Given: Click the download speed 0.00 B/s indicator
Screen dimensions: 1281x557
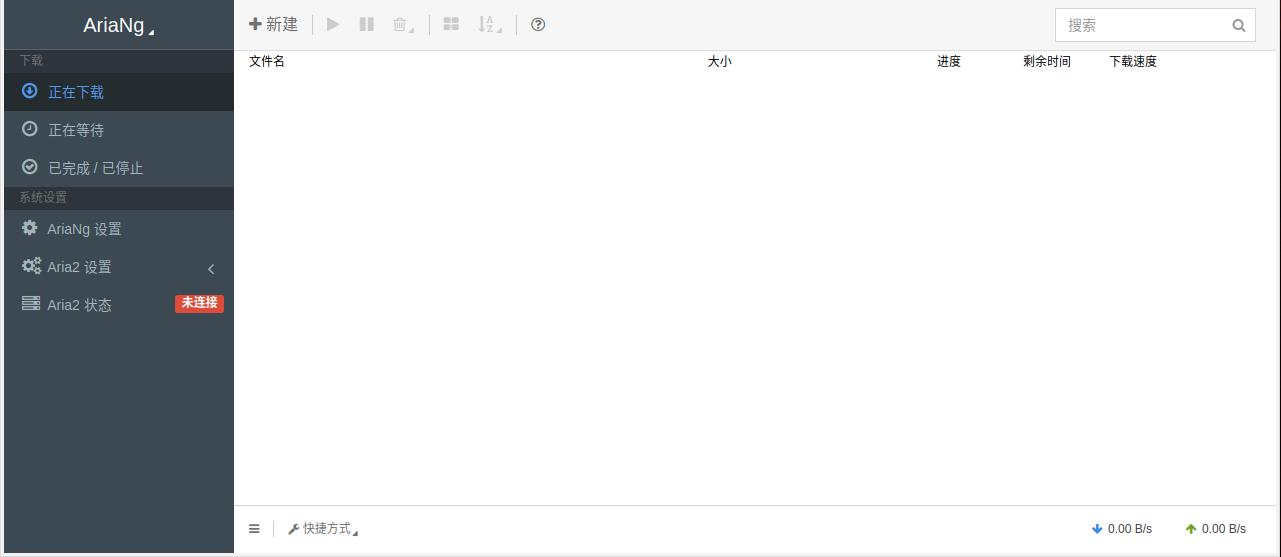Looking at the screenshot, I should [x=1122, y=529].
